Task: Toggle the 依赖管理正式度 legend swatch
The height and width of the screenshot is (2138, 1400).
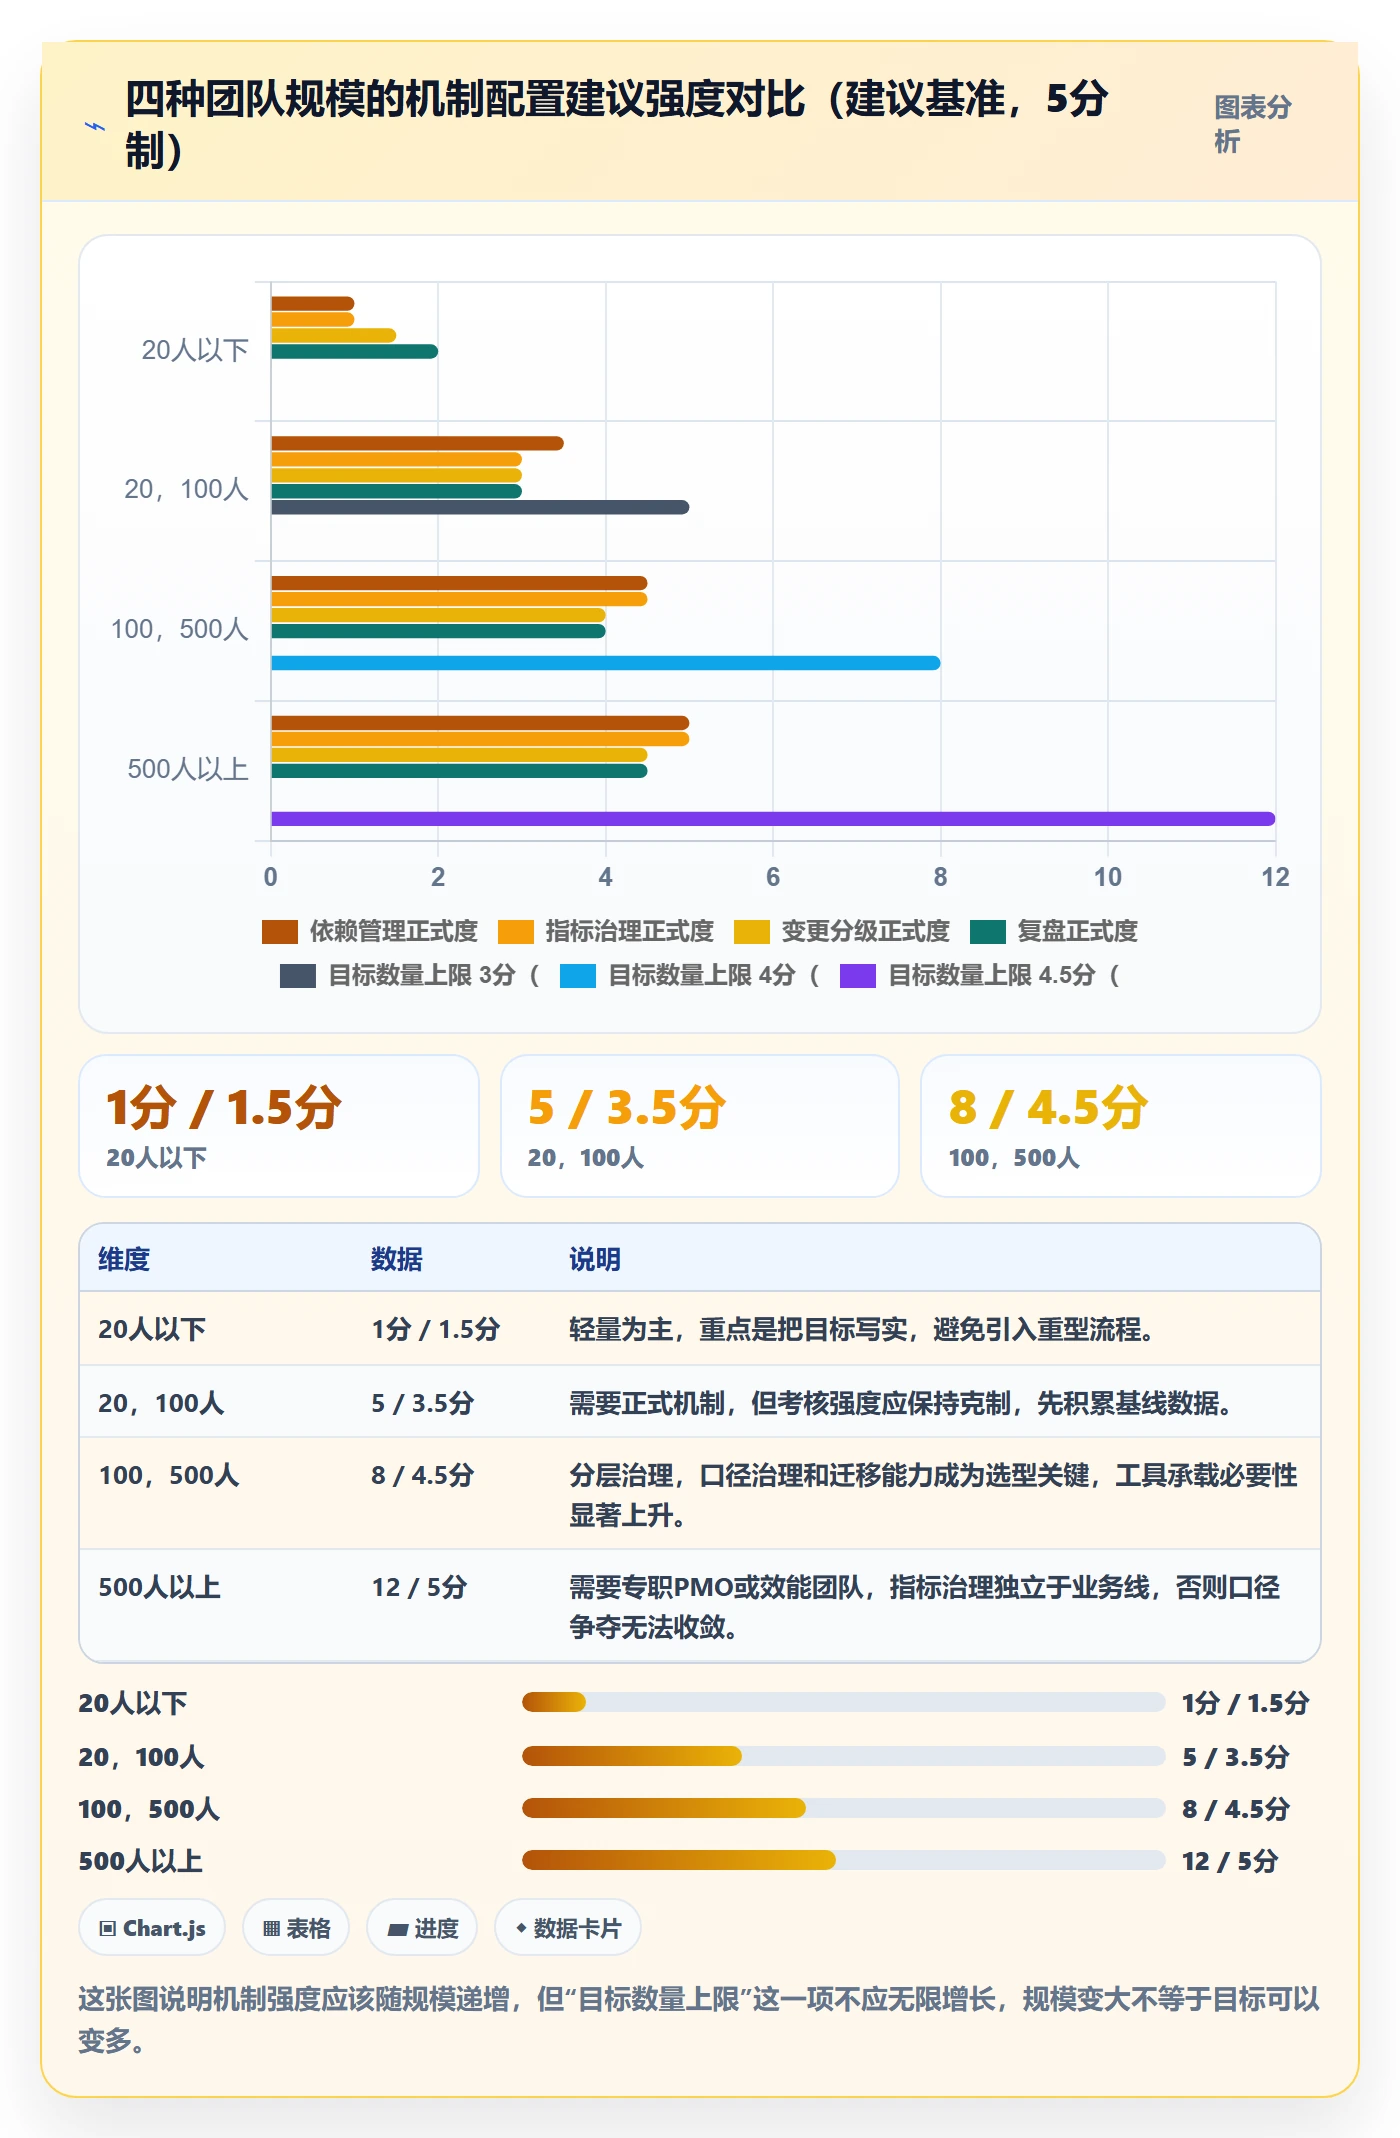Action: [x=280, y=932]
